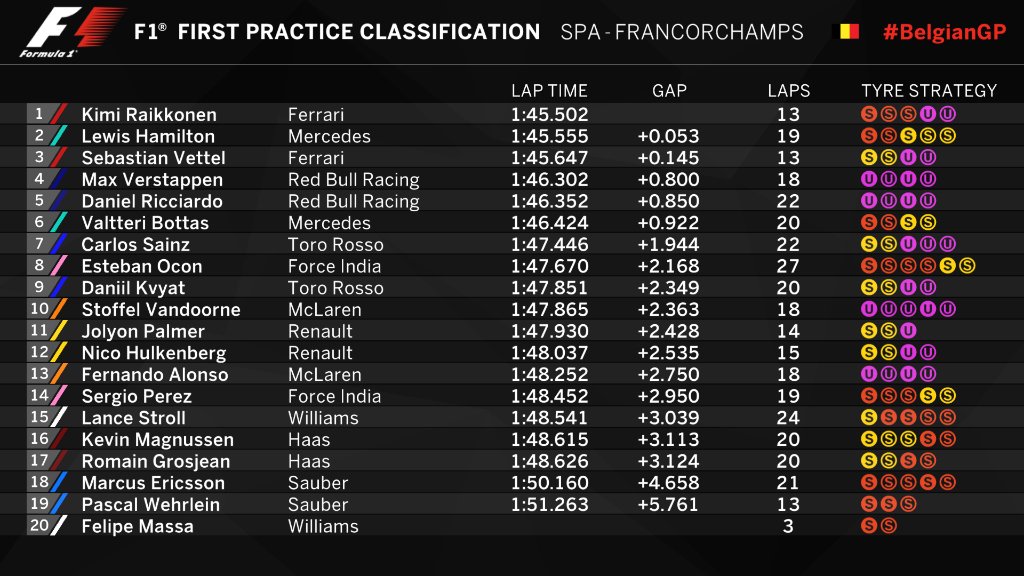The image size is (1024, 576).
Task: Click Lance Stroll's first yellow tyre icon
Action: tap(869, 417)
